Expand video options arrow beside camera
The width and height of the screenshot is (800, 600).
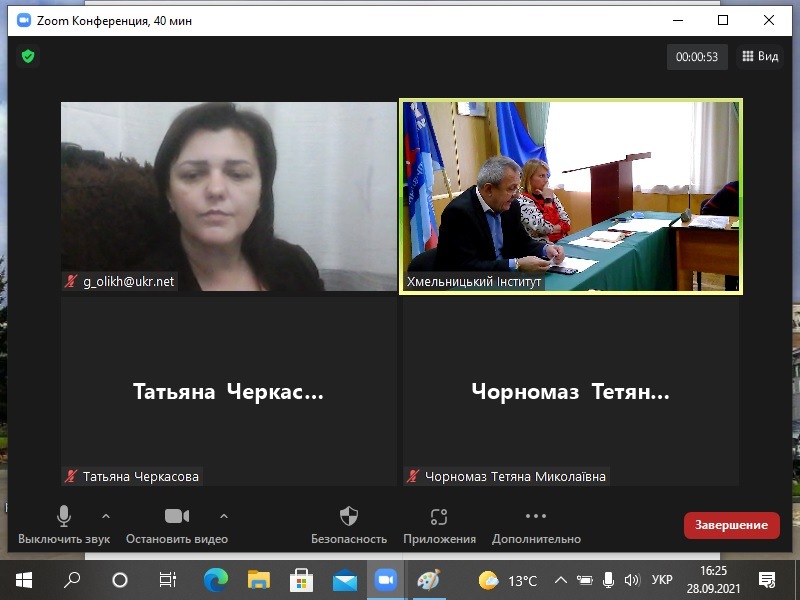pos(224,516)
